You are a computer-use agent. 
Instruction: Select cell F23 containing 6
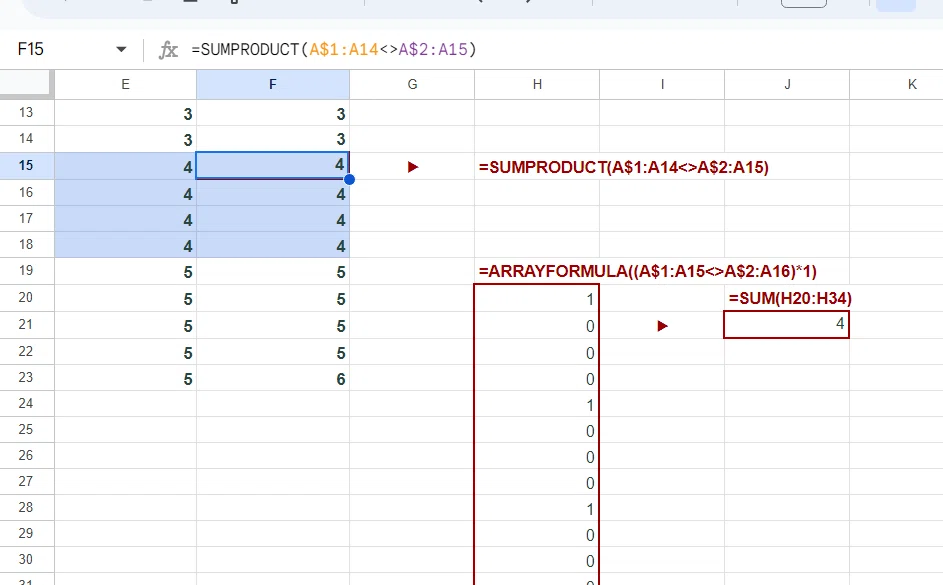tap(272, 378)
